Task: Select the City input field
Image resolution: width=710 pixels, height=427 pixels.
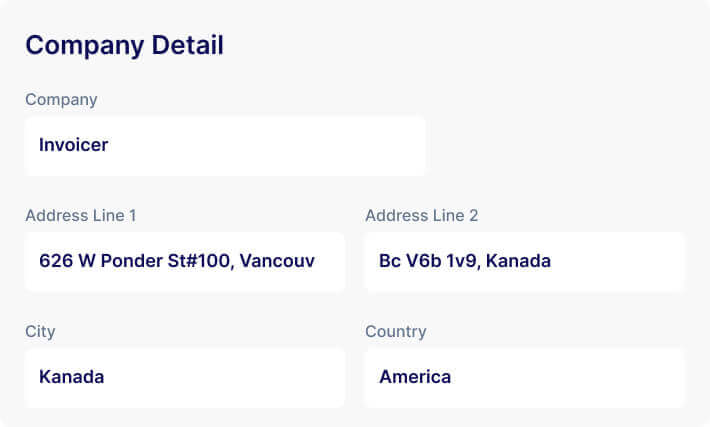Action: (x=185, y=377)
